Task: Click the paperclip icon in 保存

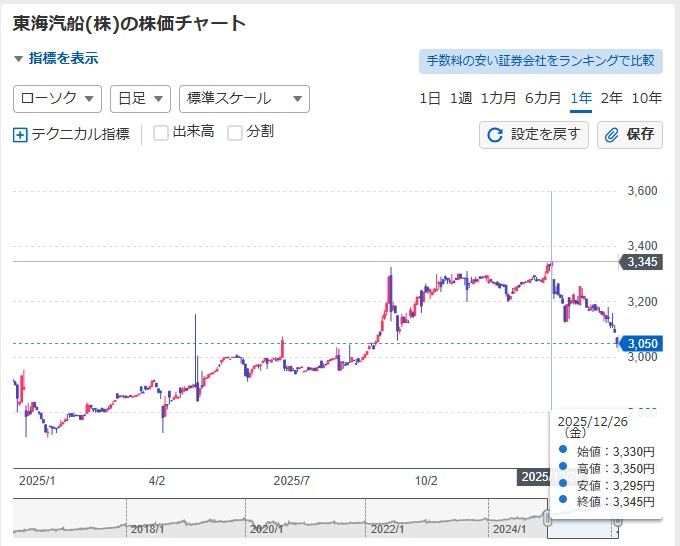Action: (x=612, y=135)
